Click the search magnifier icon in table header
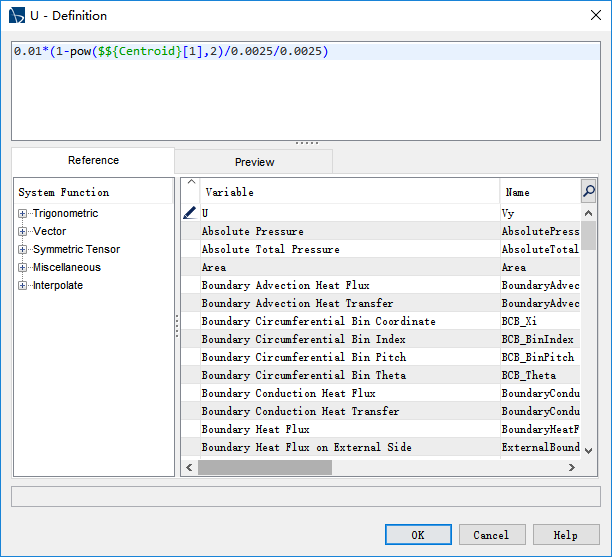Screen dimensions: 612x557 [589, 191]
